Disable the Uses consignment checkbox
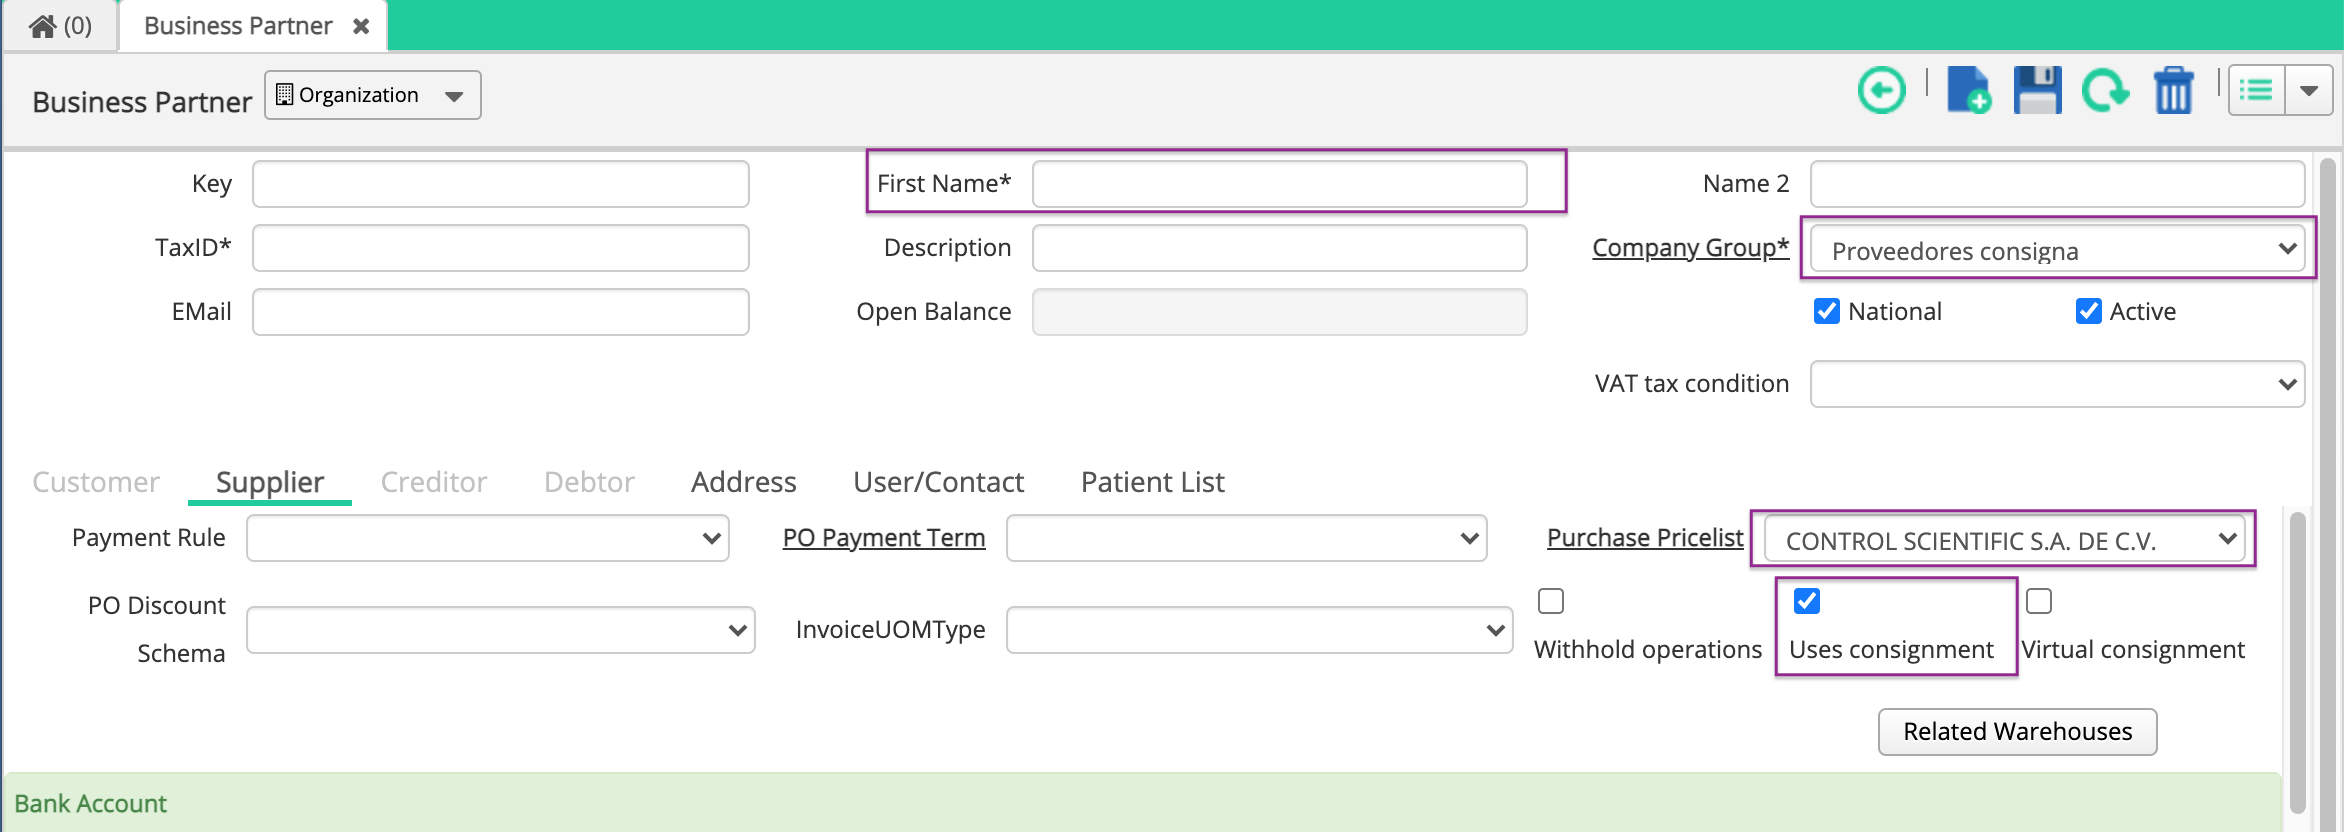The image size is (2344, 832). [1805, 601]
